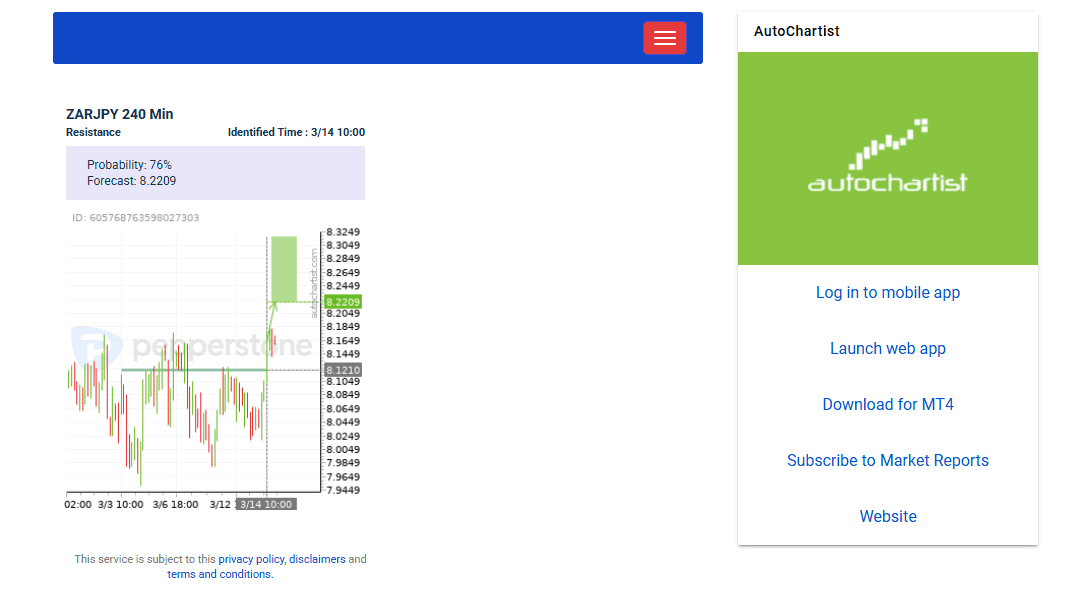The height and width of the screenshot is (600, 1068).
Task: Open the disclaimers link
Action: [317, 559]
